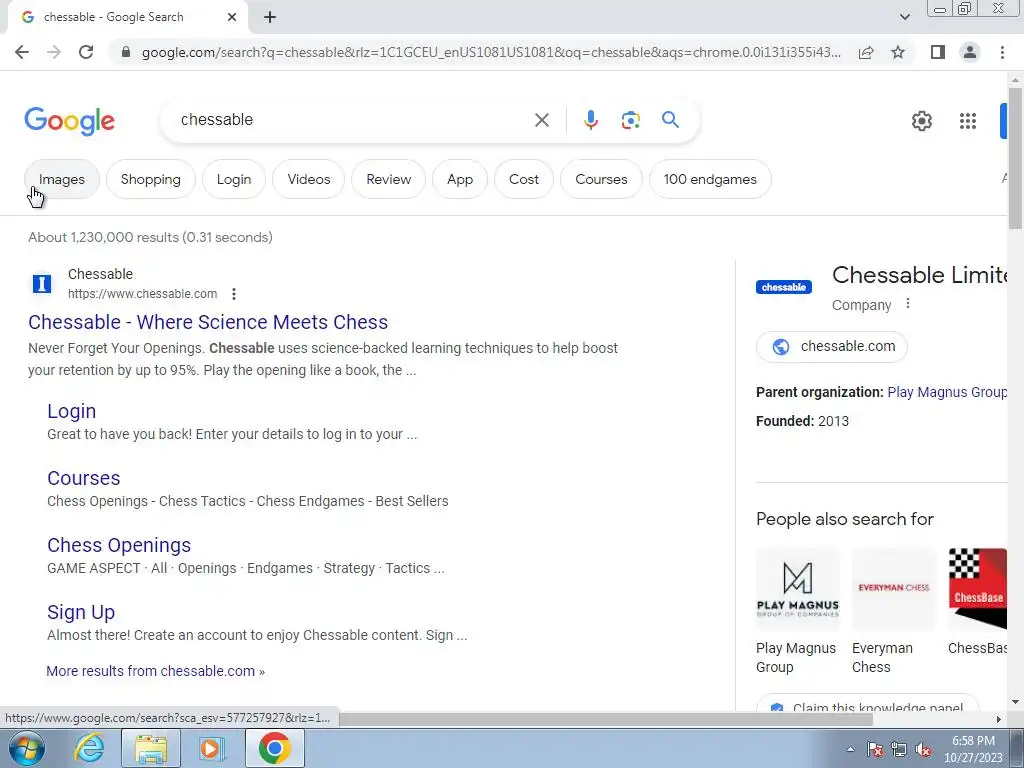Select the Images filter chip

tap(62, 179)
